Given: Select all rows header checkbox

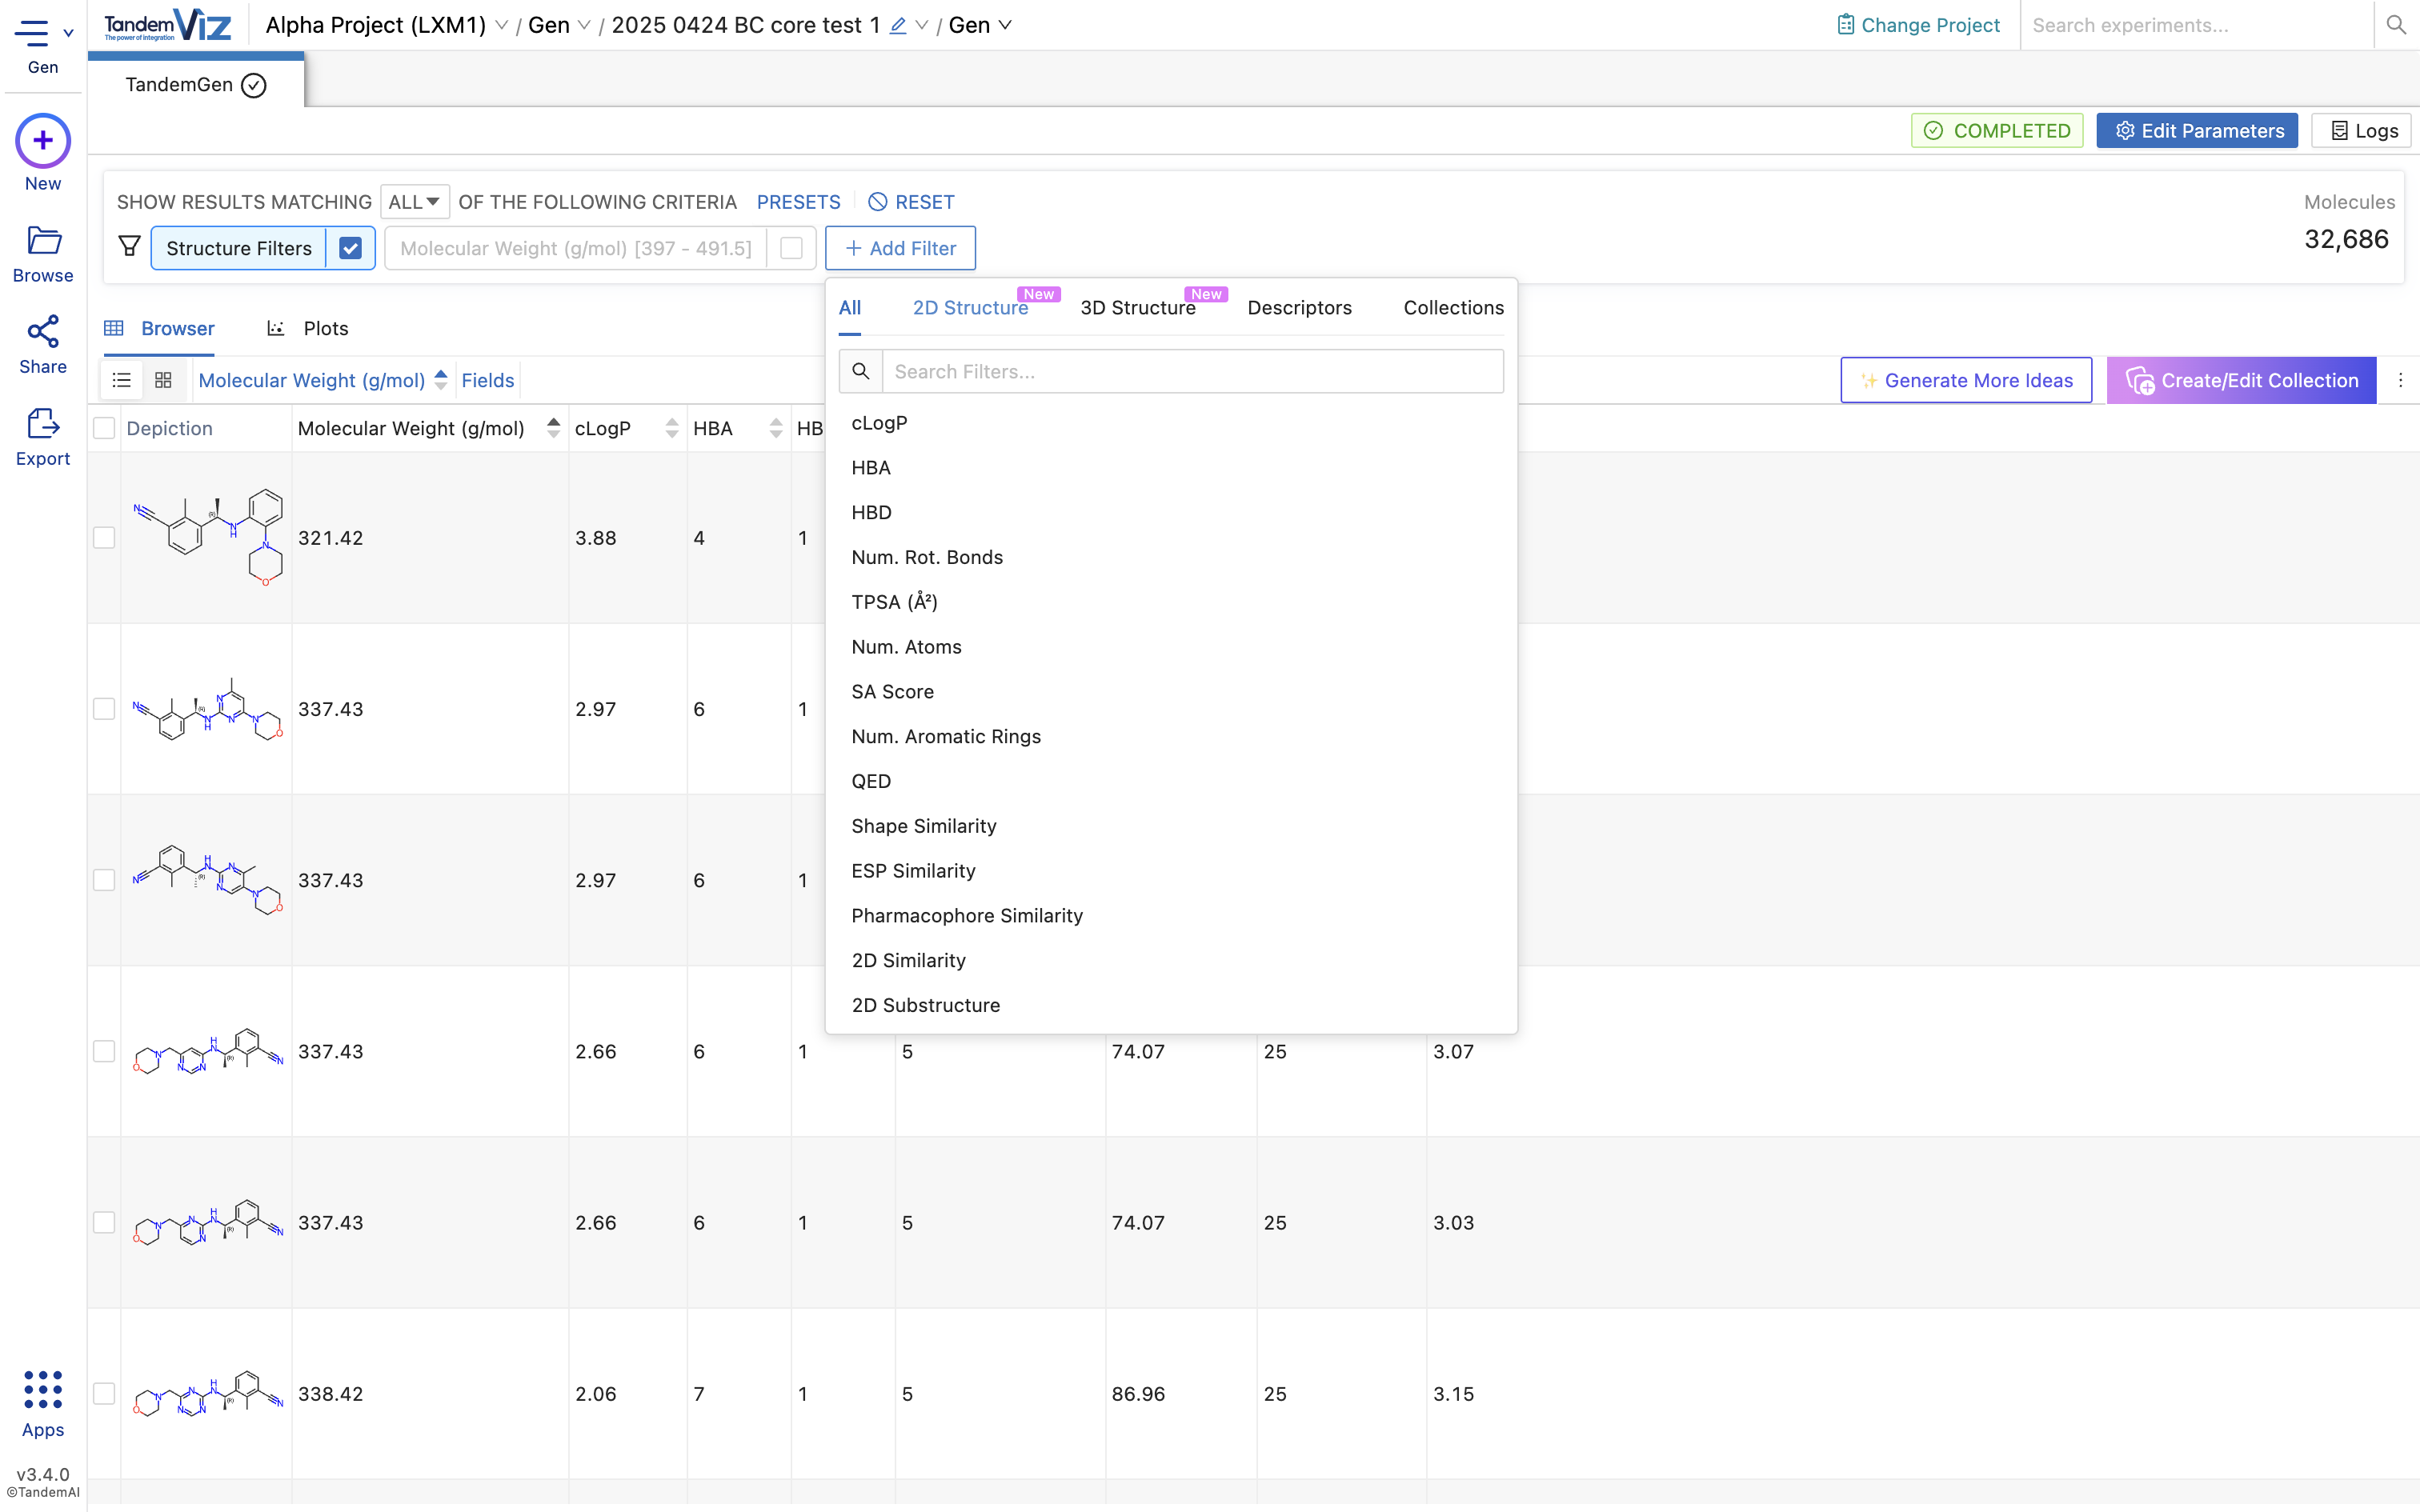Looking at the screenshot, I should [104, 428].
